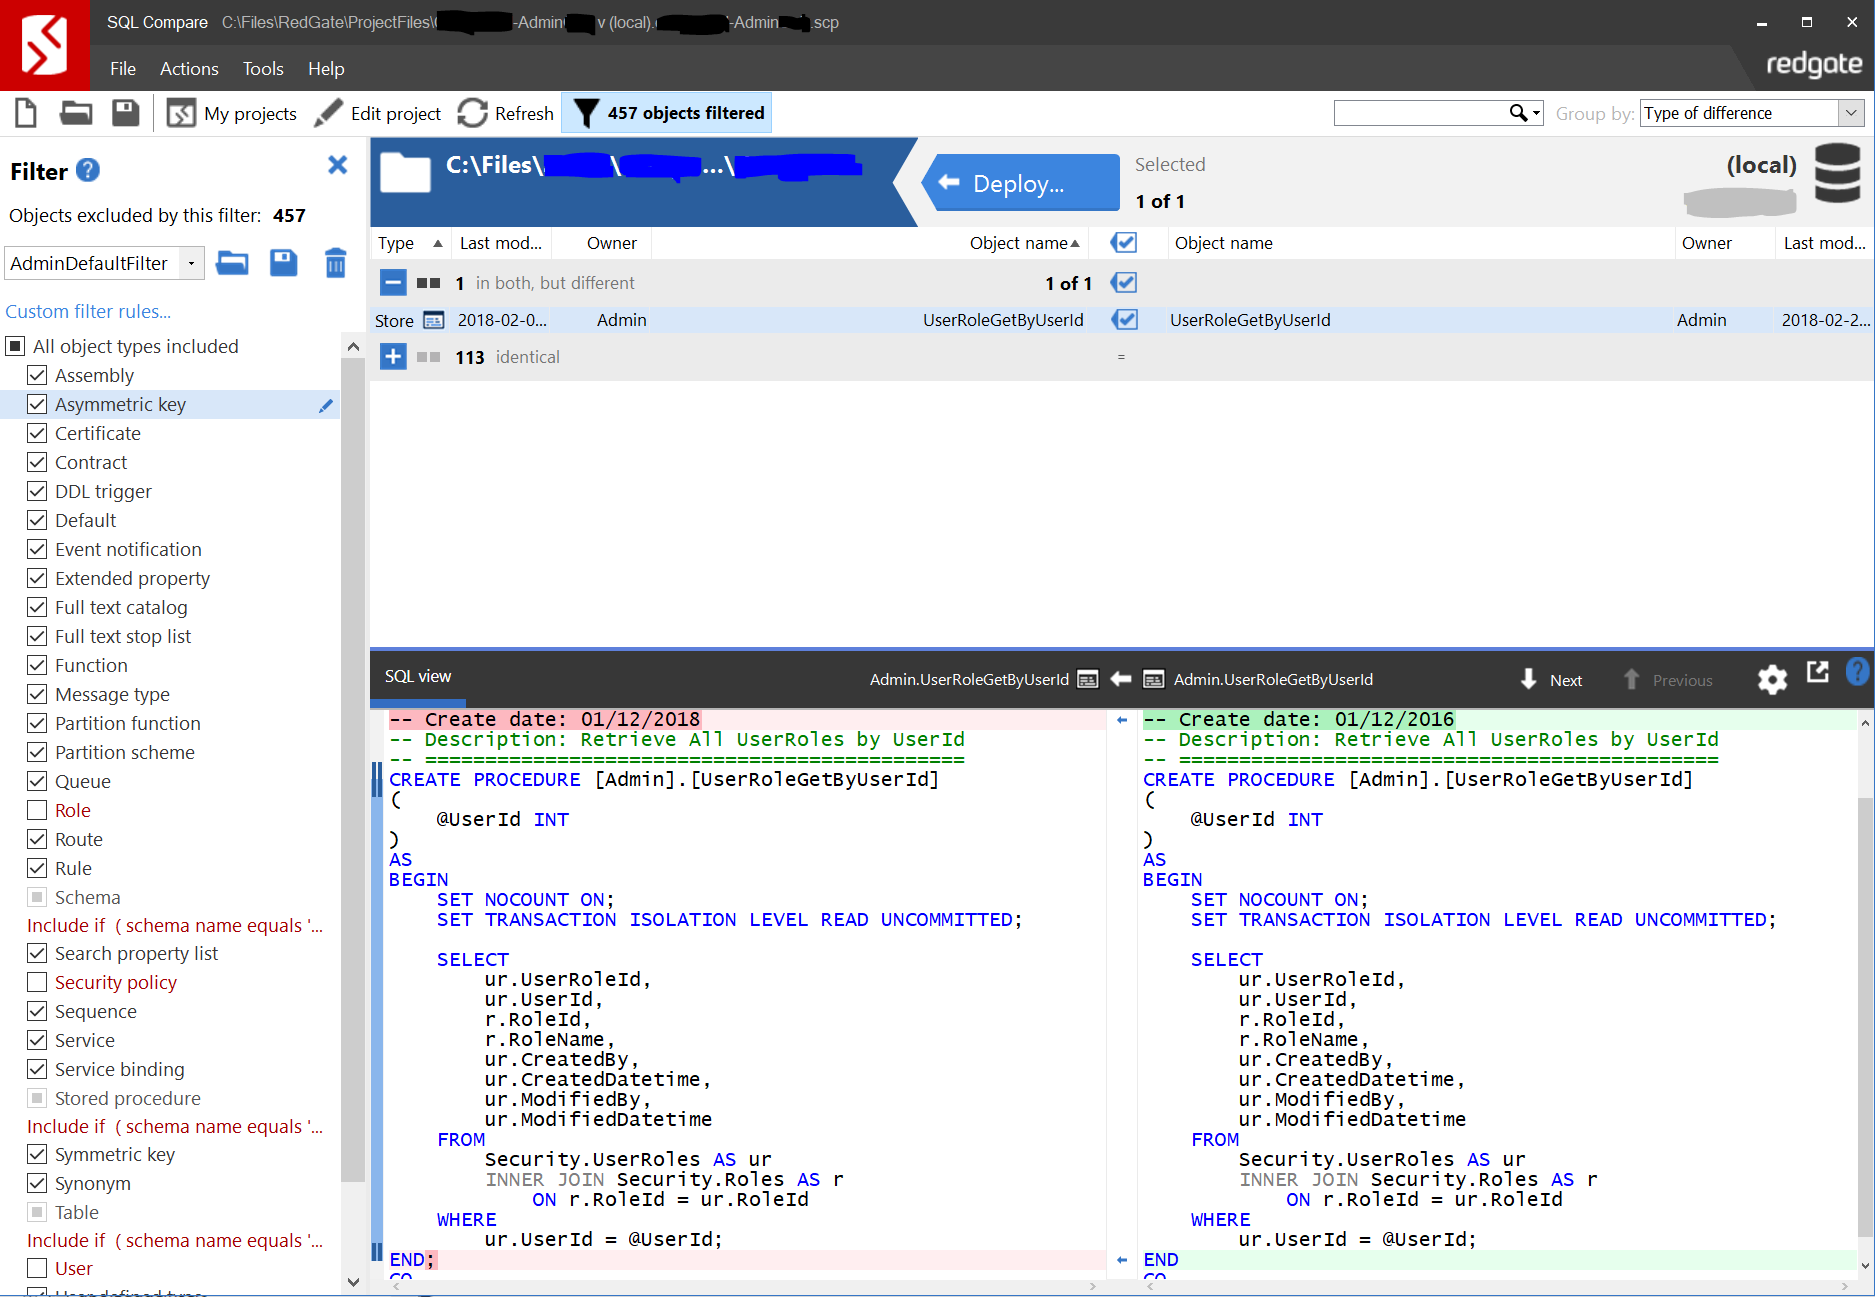
Task: Edit Schema include-if rule
Action: tap(175, 926)
